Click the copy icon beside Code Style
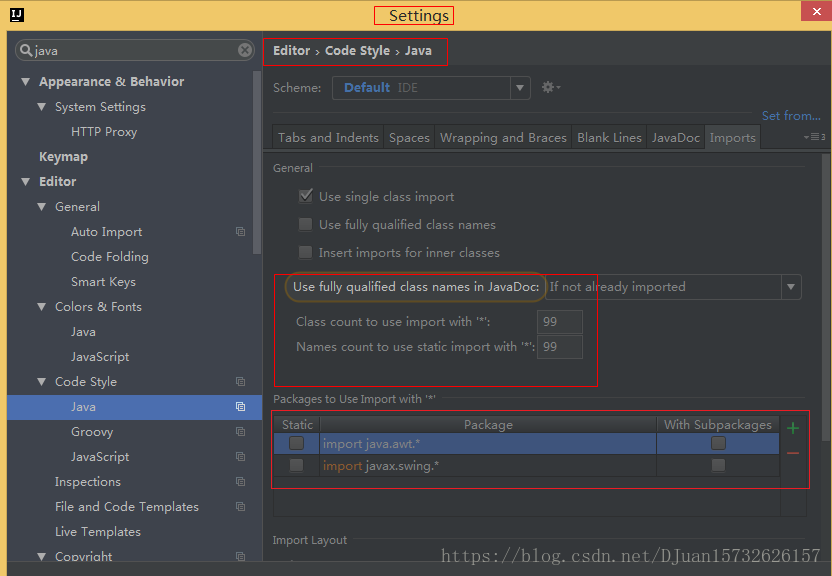 [x=240, y=382]
